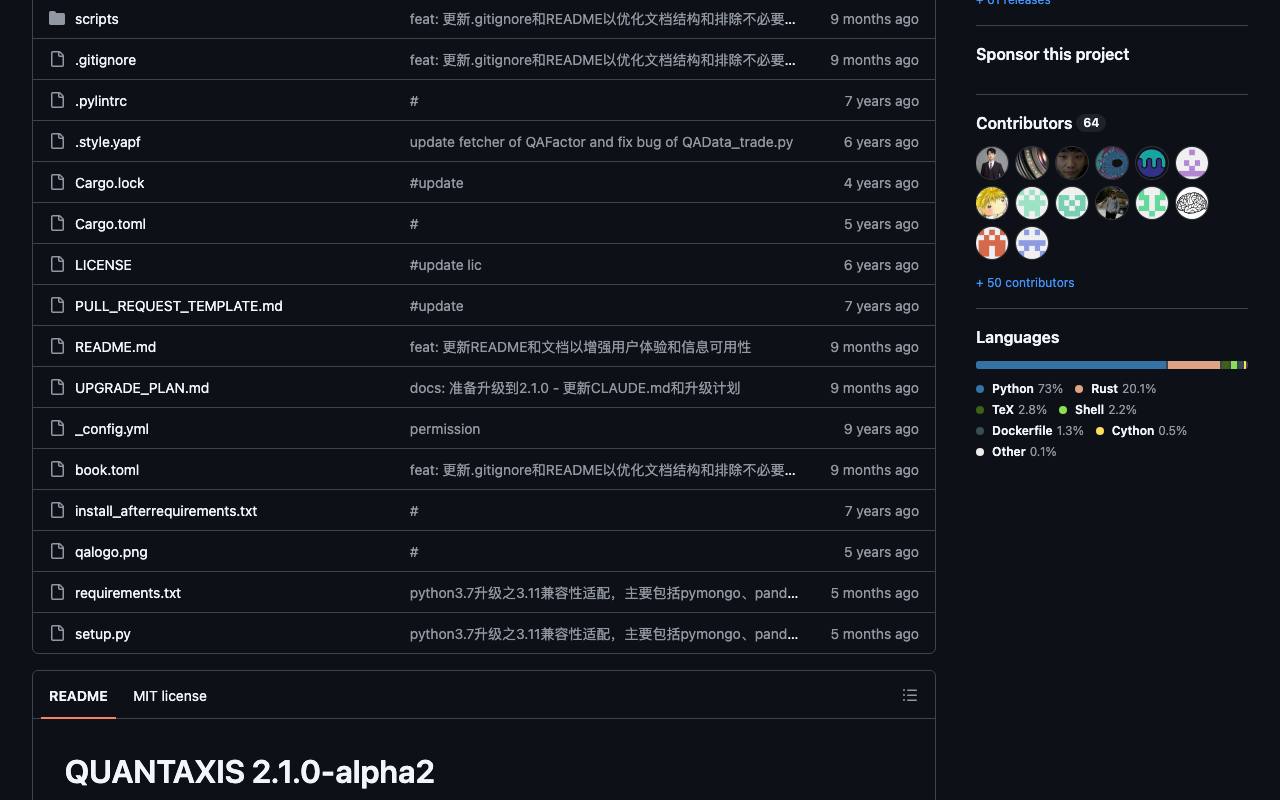Click the file icon next to README.md
The height and width of the screenshot is (800, 1280).
tap(57, 347)
